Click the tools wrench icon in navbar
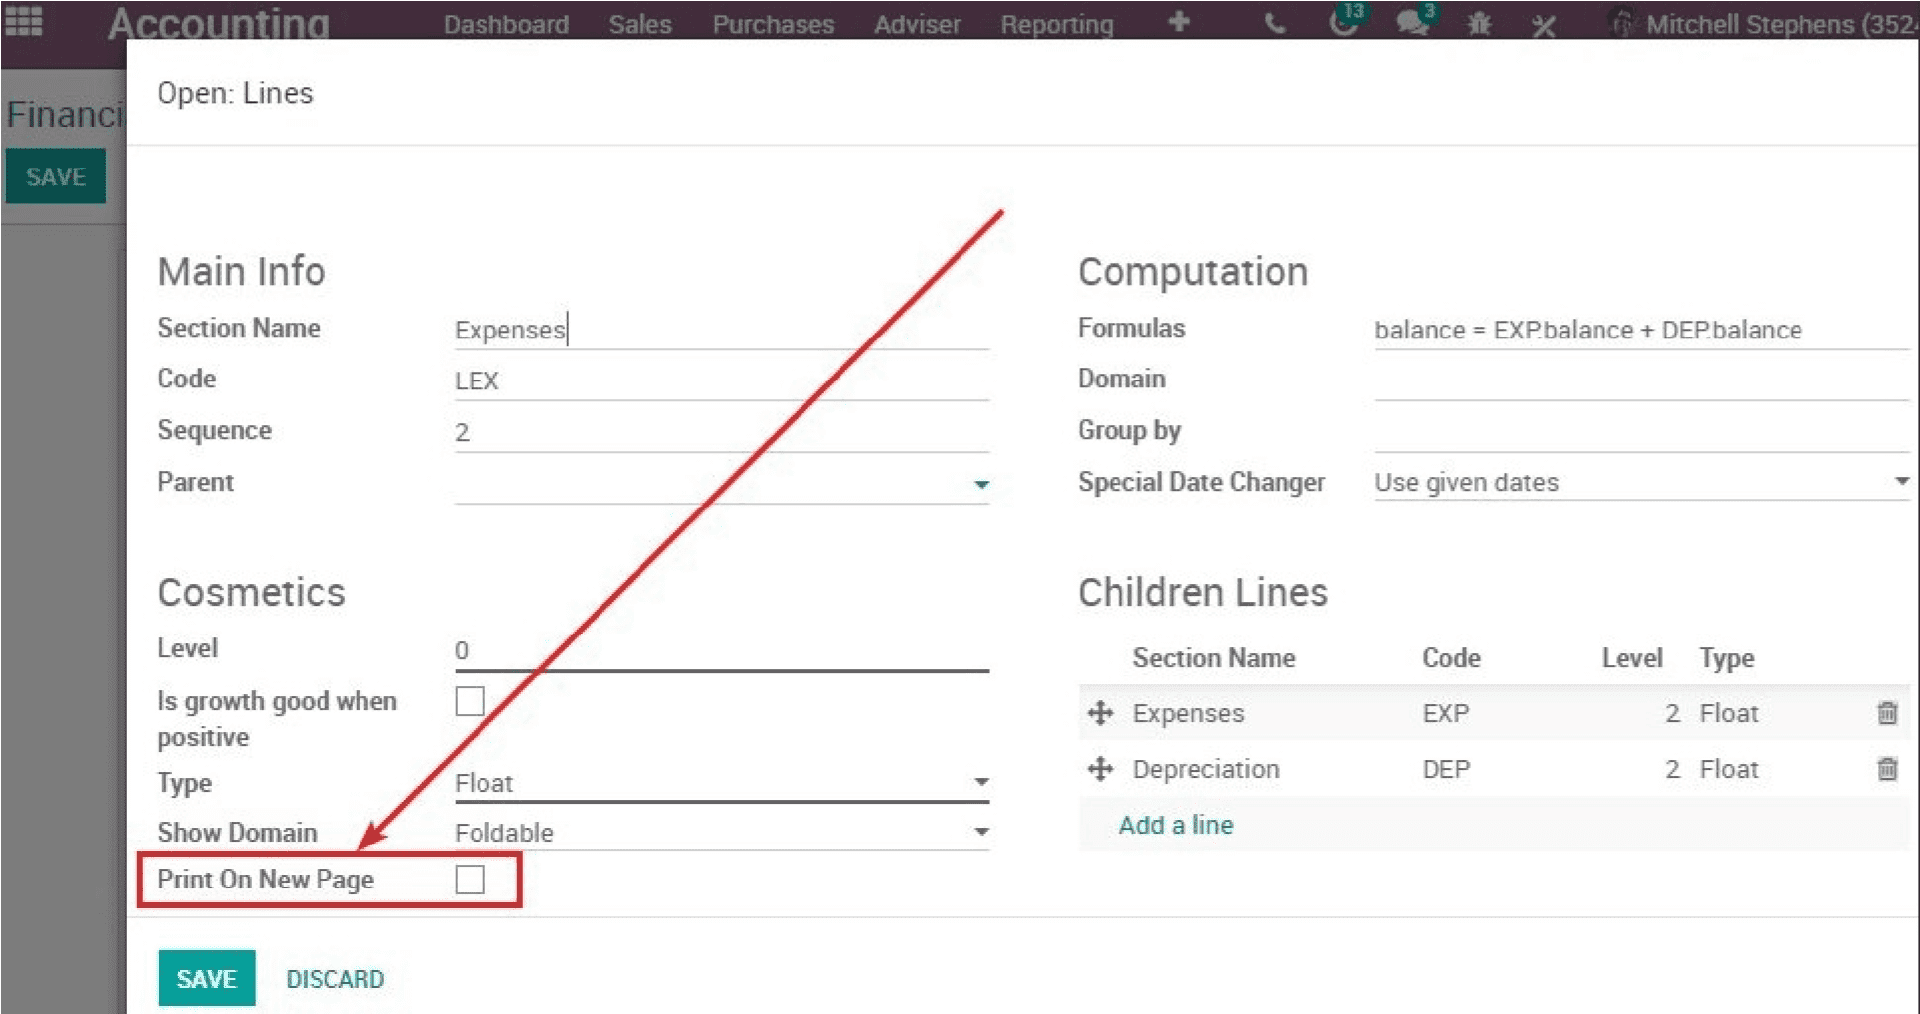Image resolution: width=1920 pixels, height=1014 pixels. (1544, 25)
